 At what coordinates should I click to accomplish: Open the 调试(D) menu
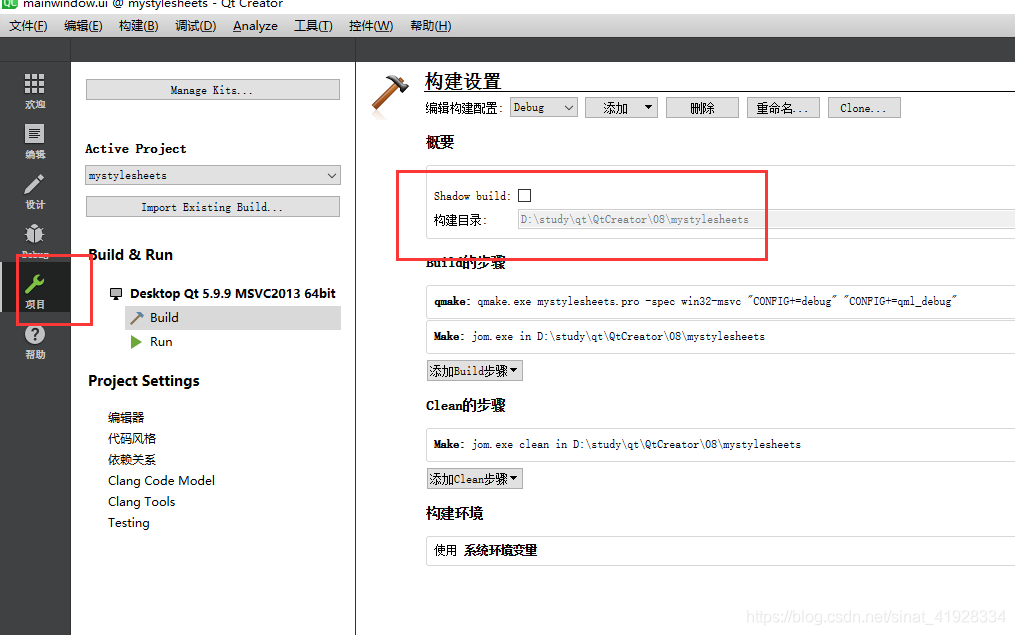point(195,26)
